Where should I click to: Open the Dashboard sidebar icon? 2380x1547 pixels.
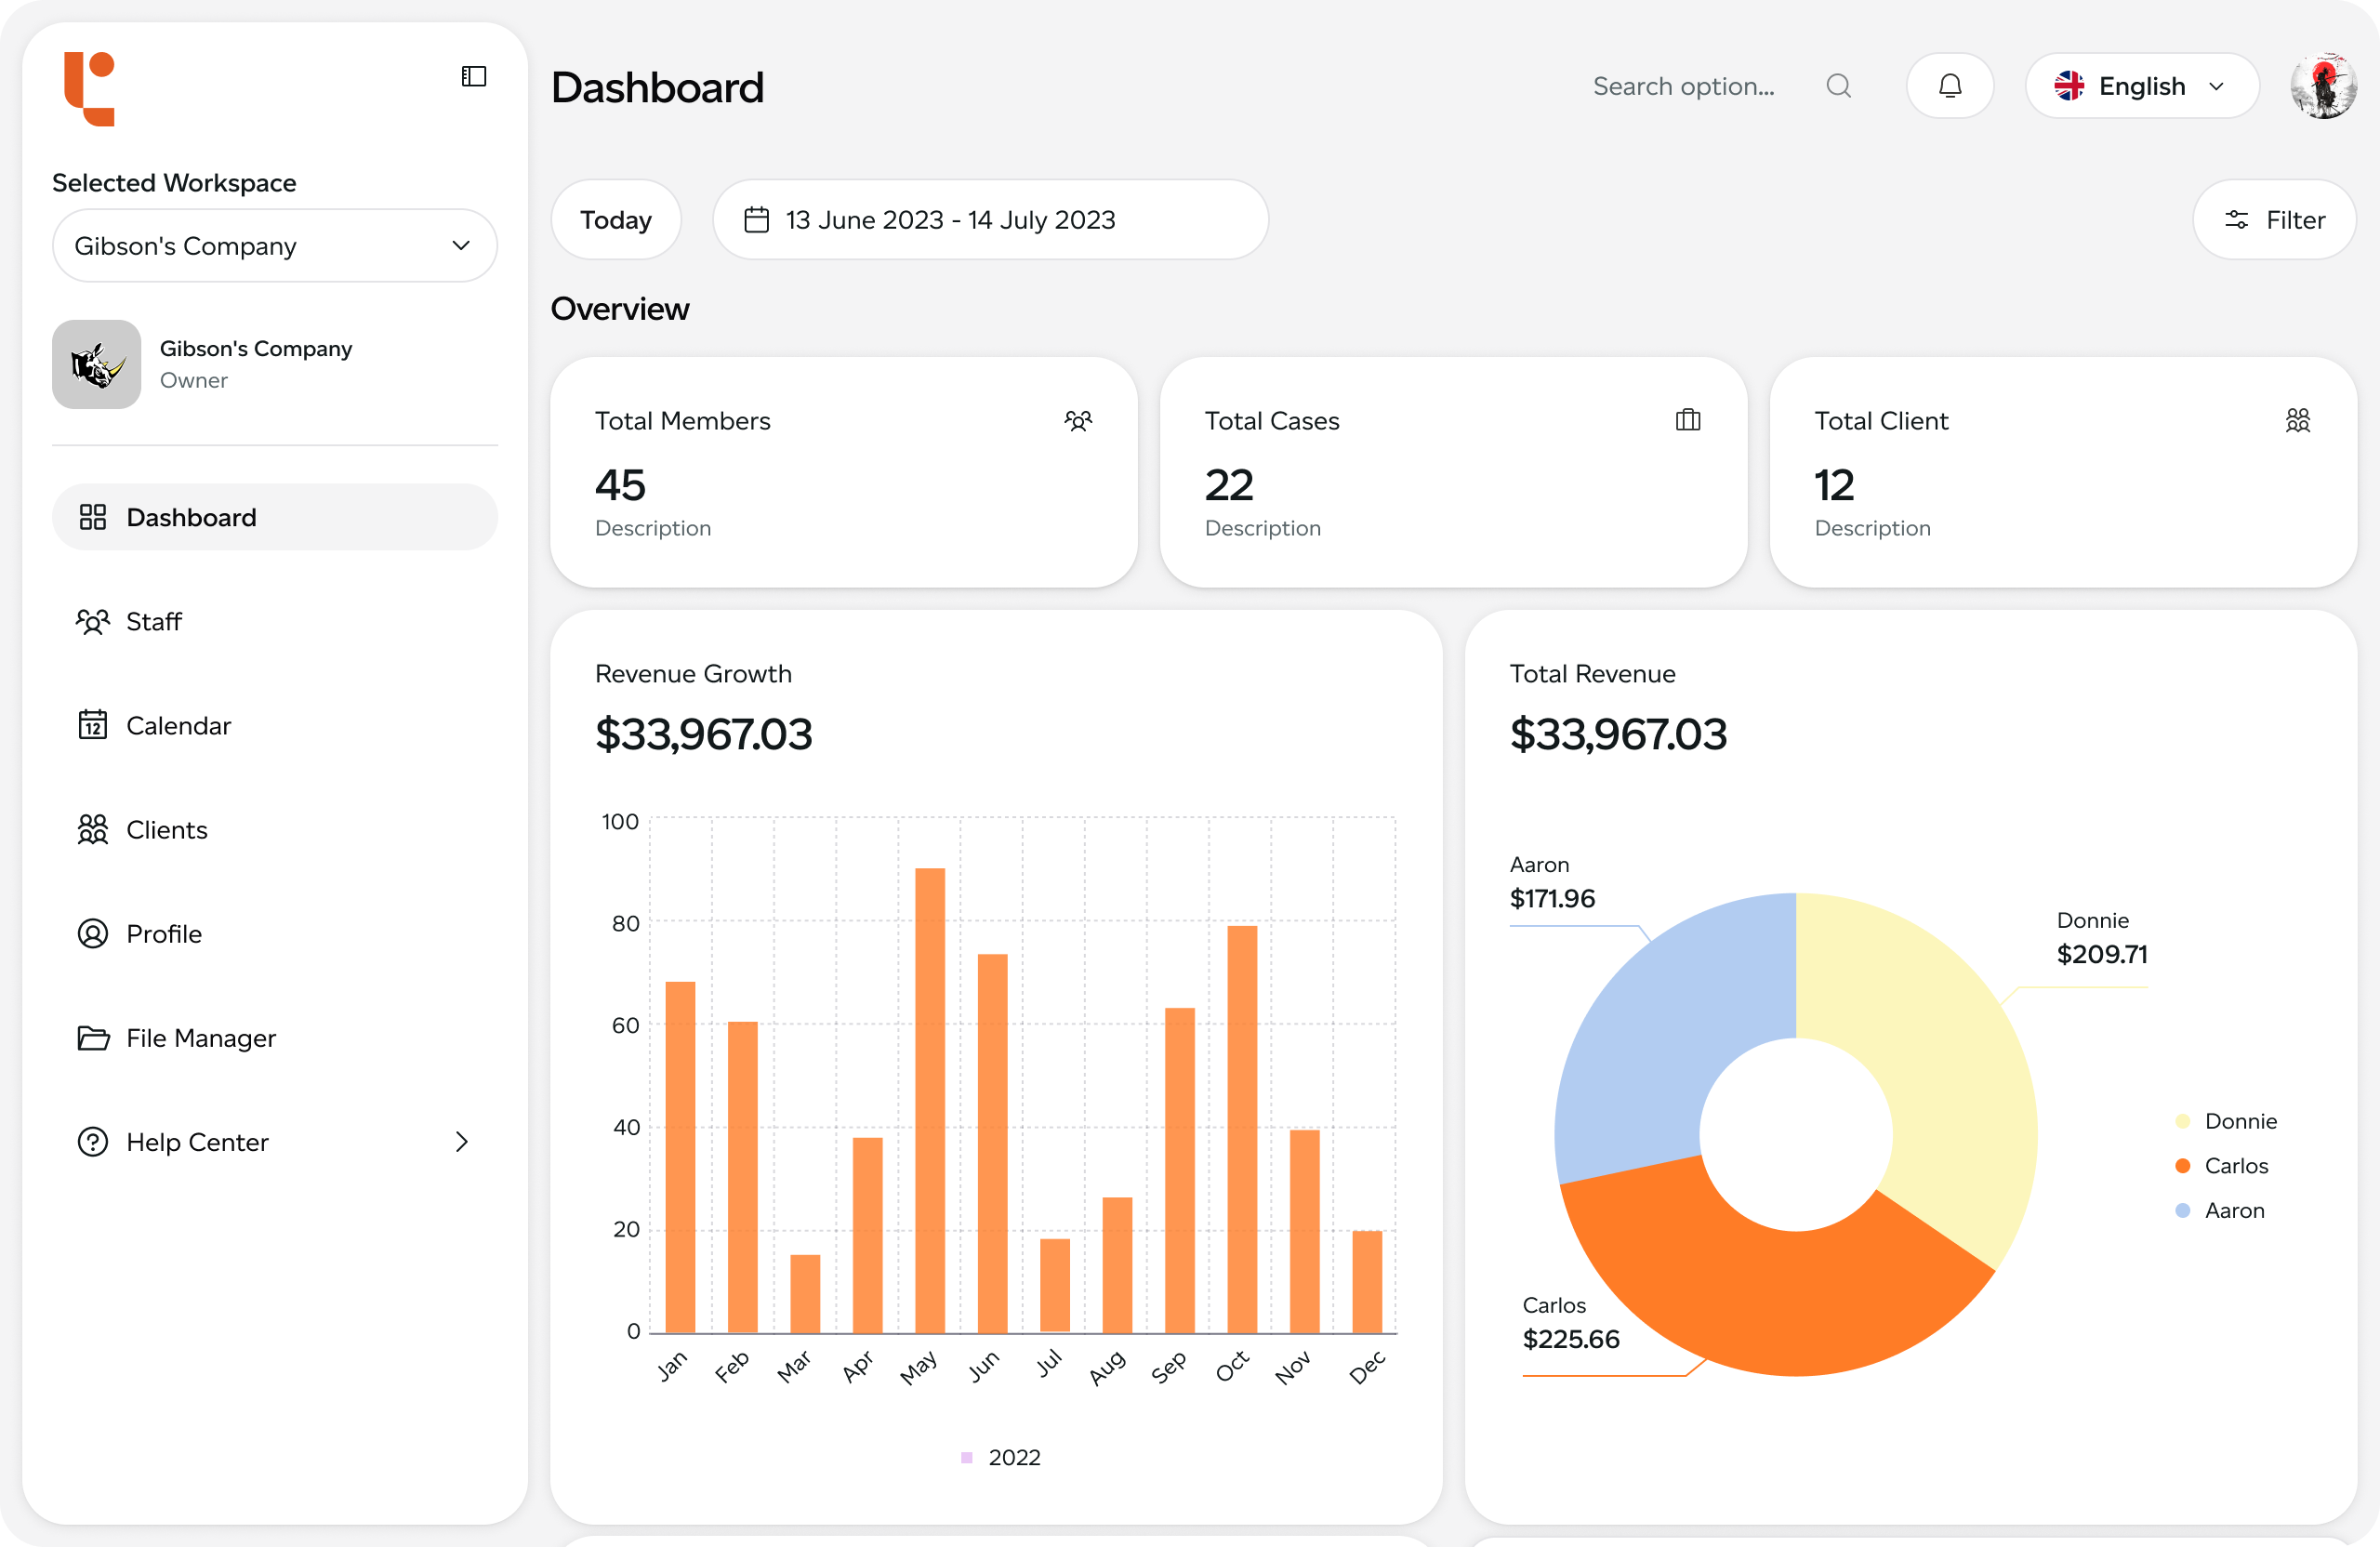click(93, 517)
